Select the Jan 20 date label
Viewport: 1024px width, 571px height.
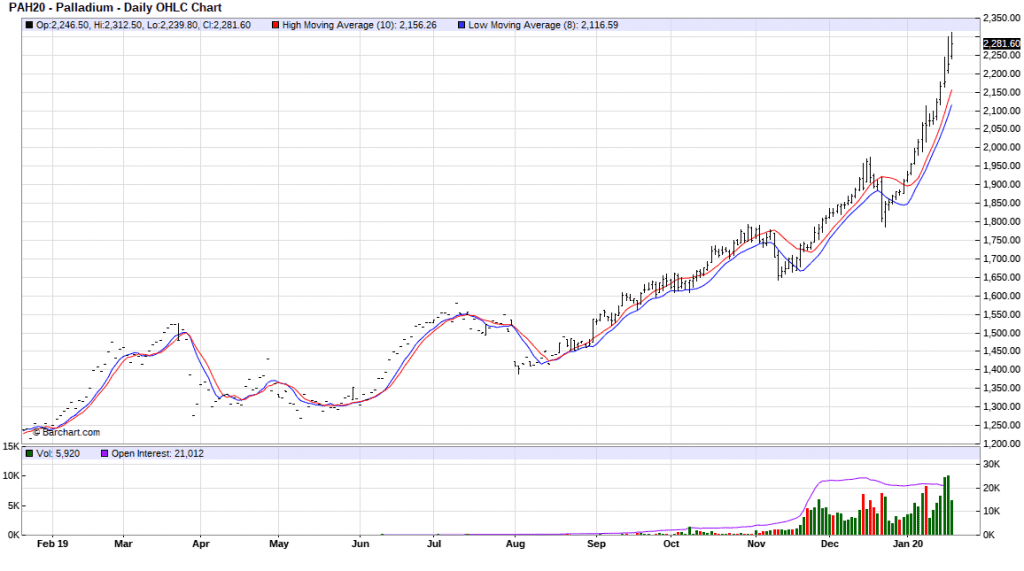(907, 546)
